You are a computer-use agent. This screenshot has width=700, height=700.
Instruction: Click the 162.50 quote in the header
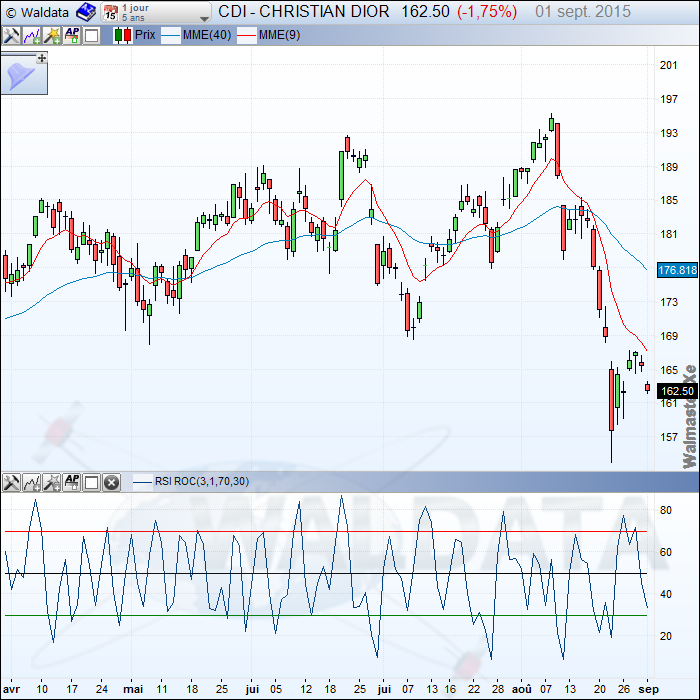[425, 12]
